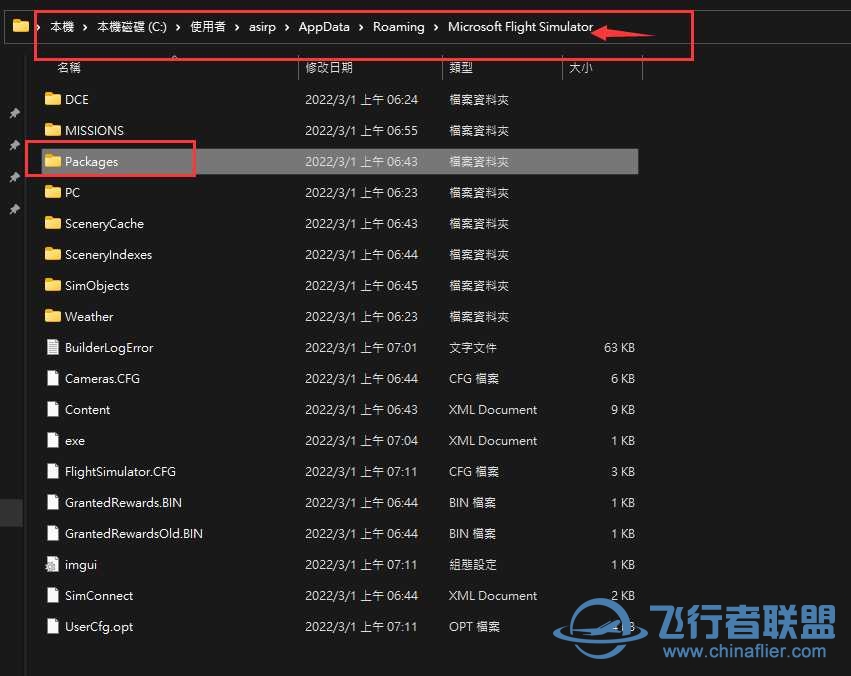Select the FlightSimulator.CFG file name

[x=120, y=471]
